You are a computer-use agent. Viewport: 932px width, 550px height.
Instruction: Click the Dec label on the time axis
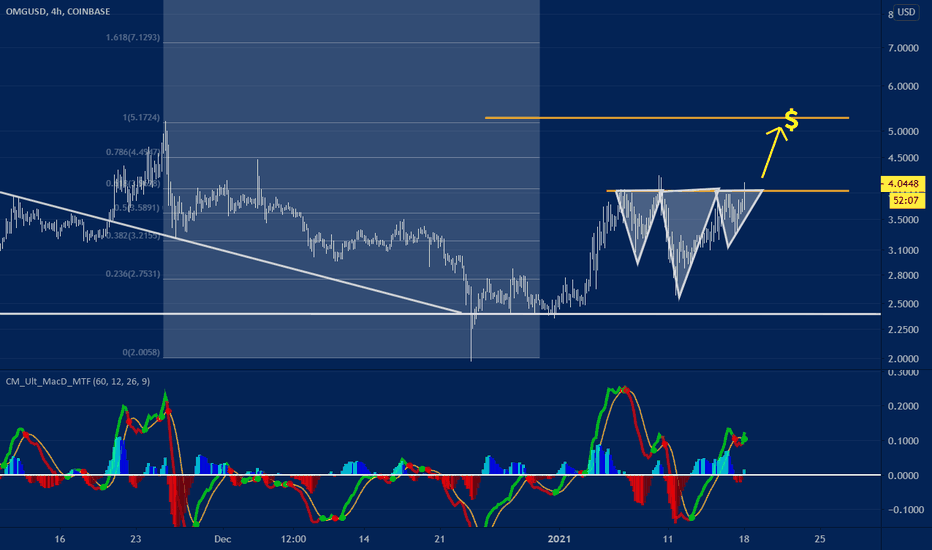point(222,539)
